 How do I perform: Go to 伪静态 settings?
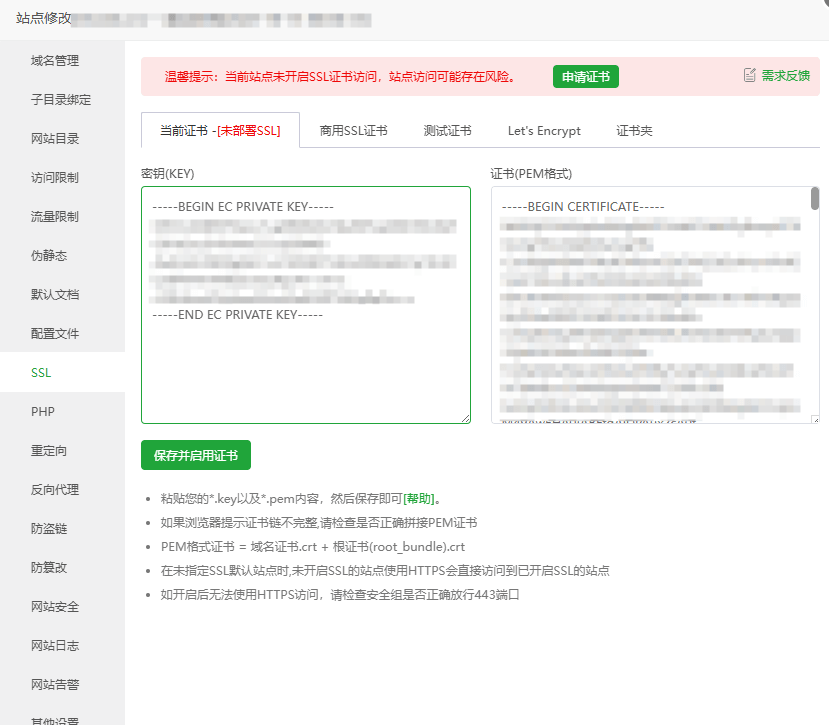pyautogui.click(x=49, y=256)
